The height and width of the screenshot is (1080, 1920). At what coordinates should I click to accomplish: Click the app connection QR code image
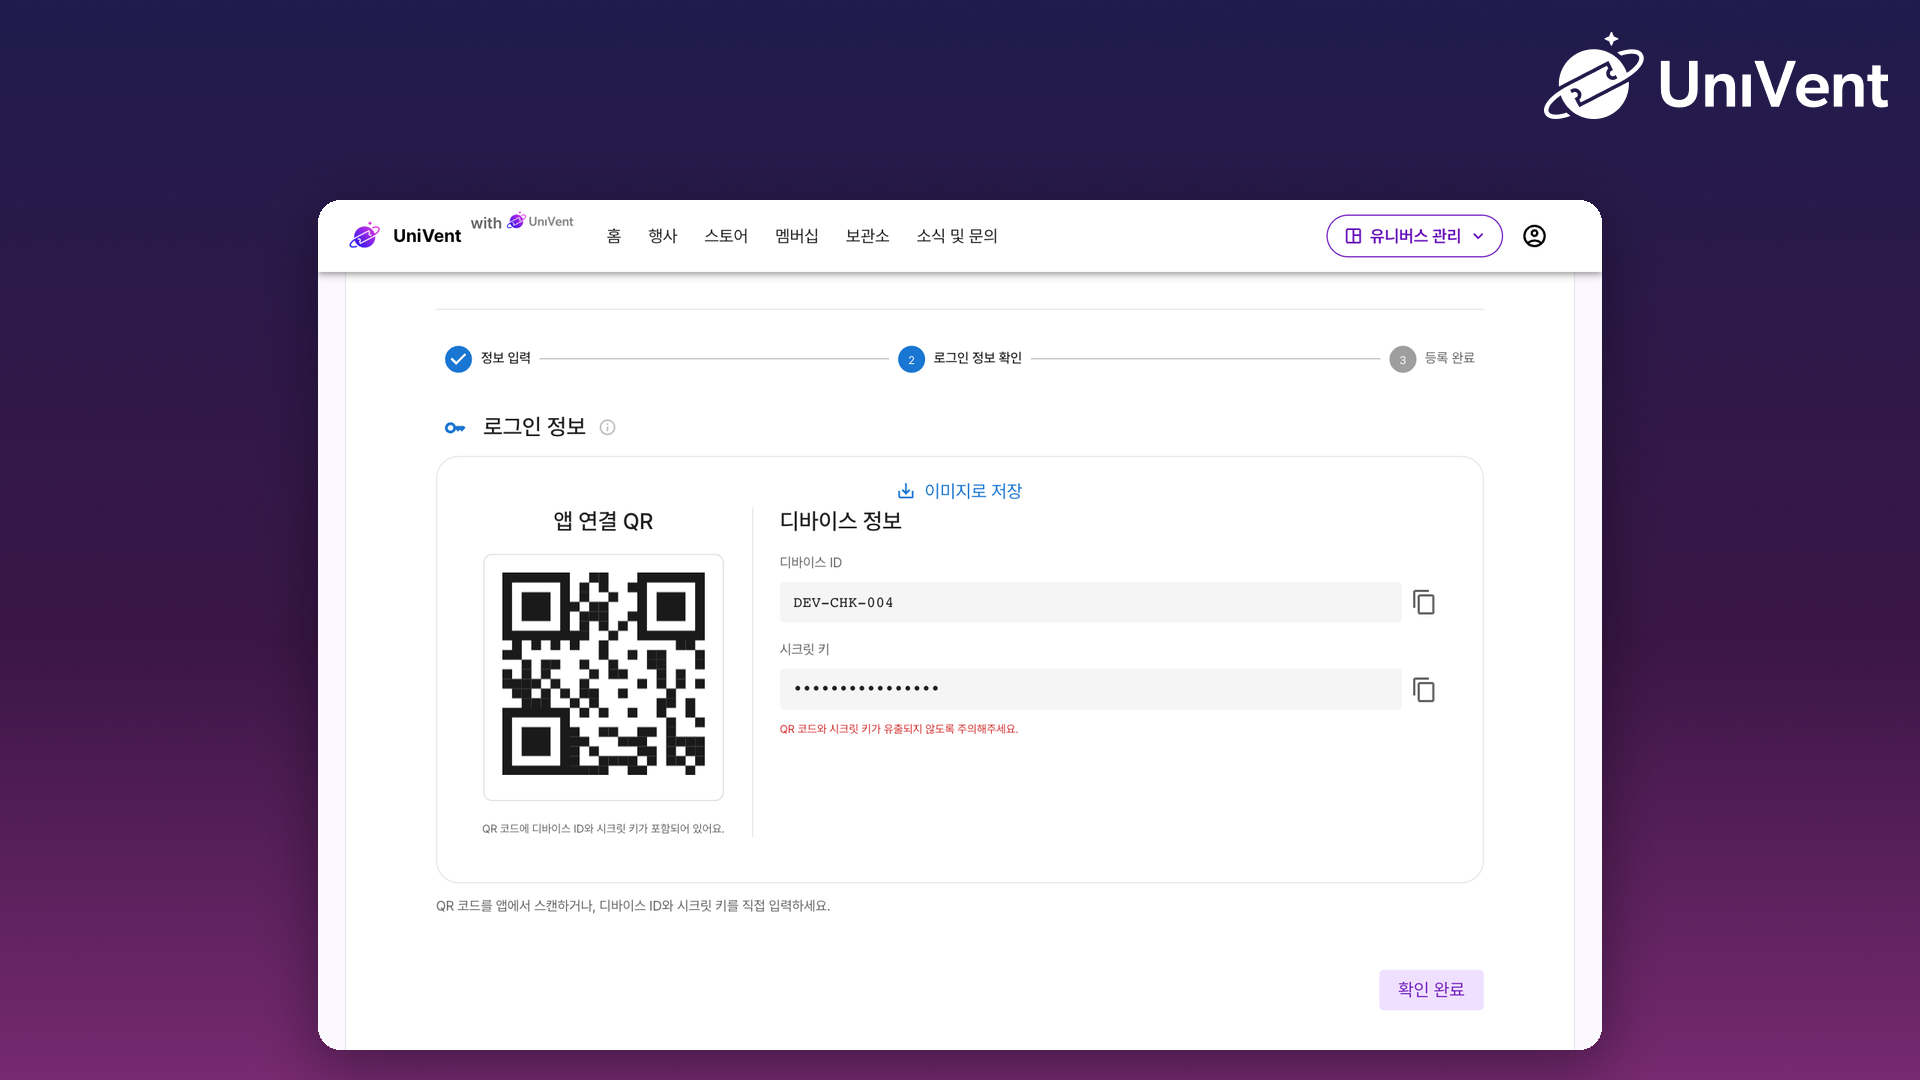coord(603,673)
